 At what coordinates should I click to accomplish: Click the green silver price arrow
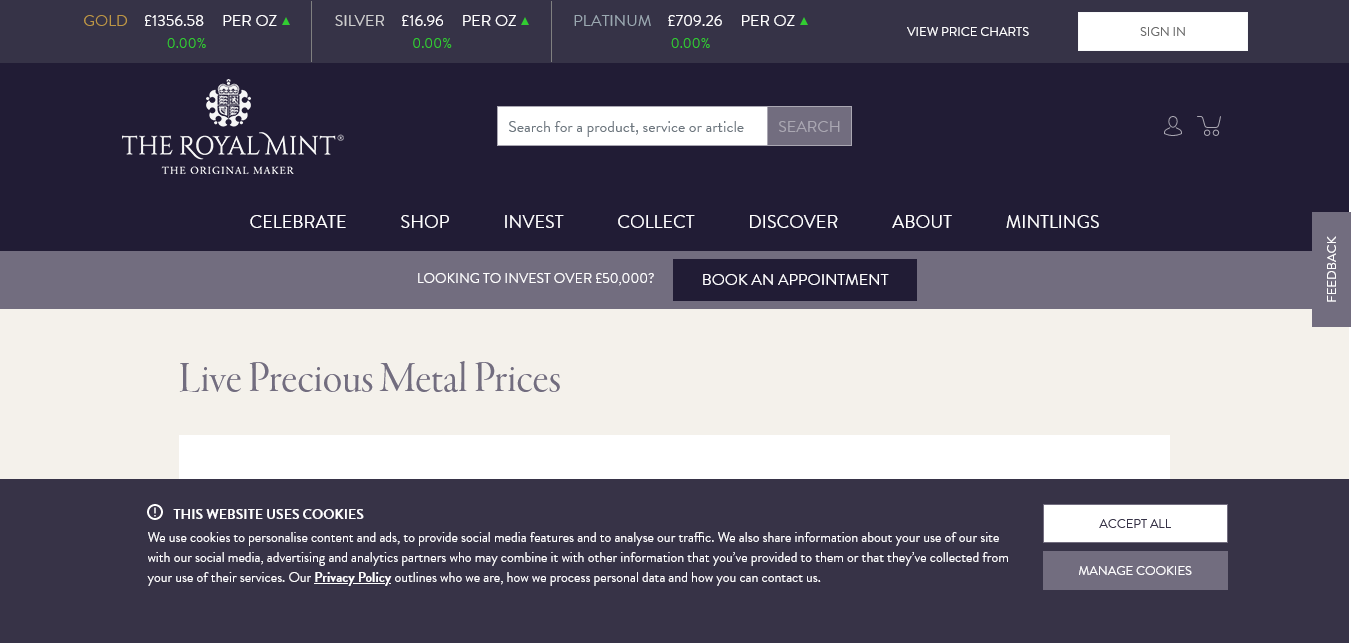526,21
